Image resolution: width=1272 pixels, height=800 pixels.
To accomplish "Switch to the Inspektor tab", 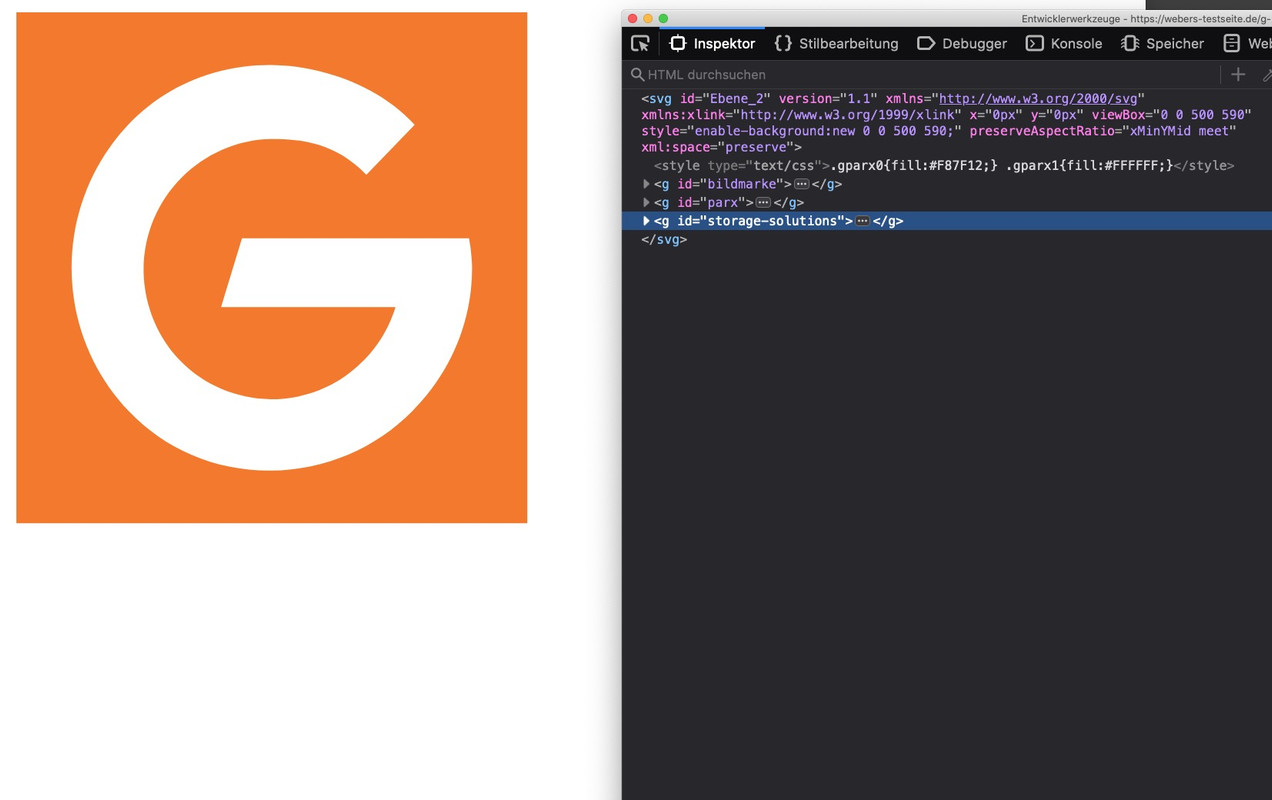I will point(712,43).
